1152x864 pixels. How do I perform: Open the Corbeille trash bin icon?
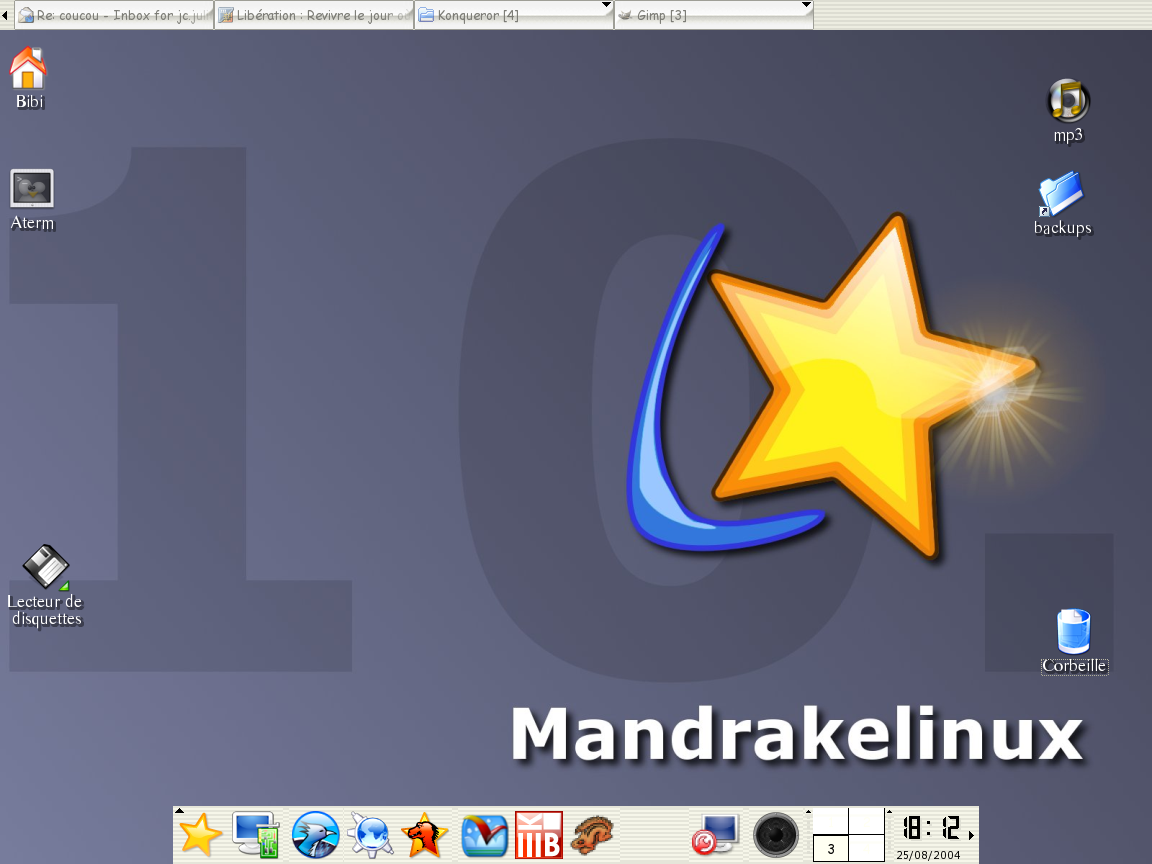(1073, 631)
